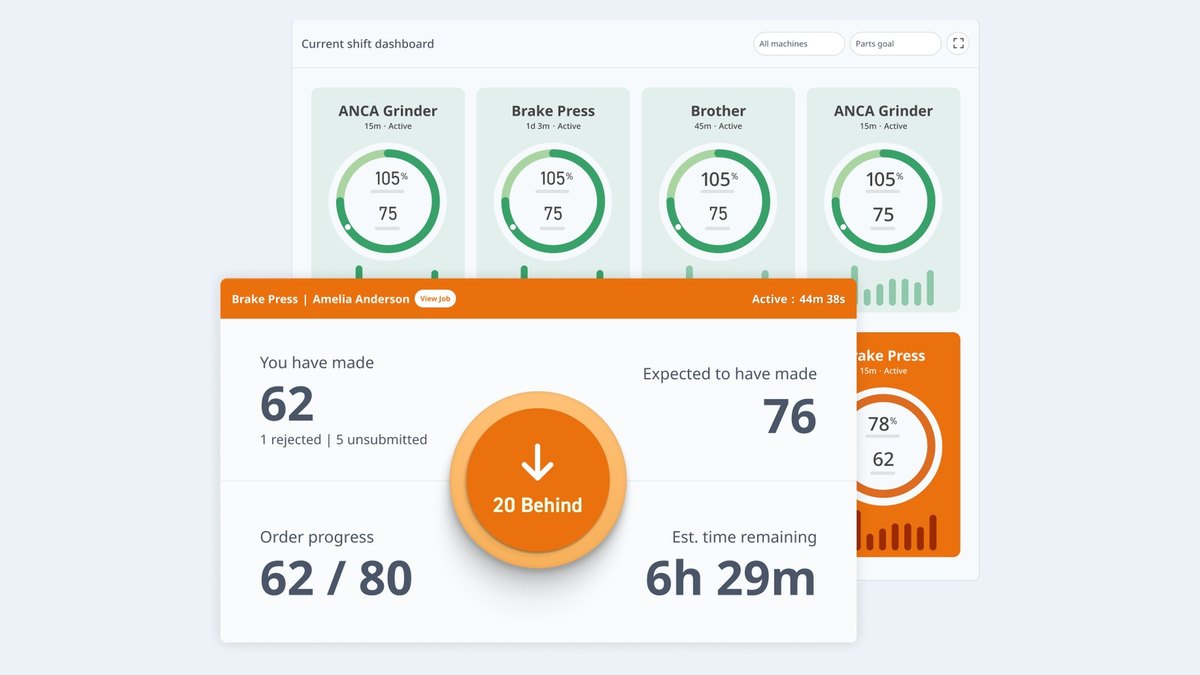1200x675 pixels.
Task: Click the expected count 76
Action: coord(790,416)
